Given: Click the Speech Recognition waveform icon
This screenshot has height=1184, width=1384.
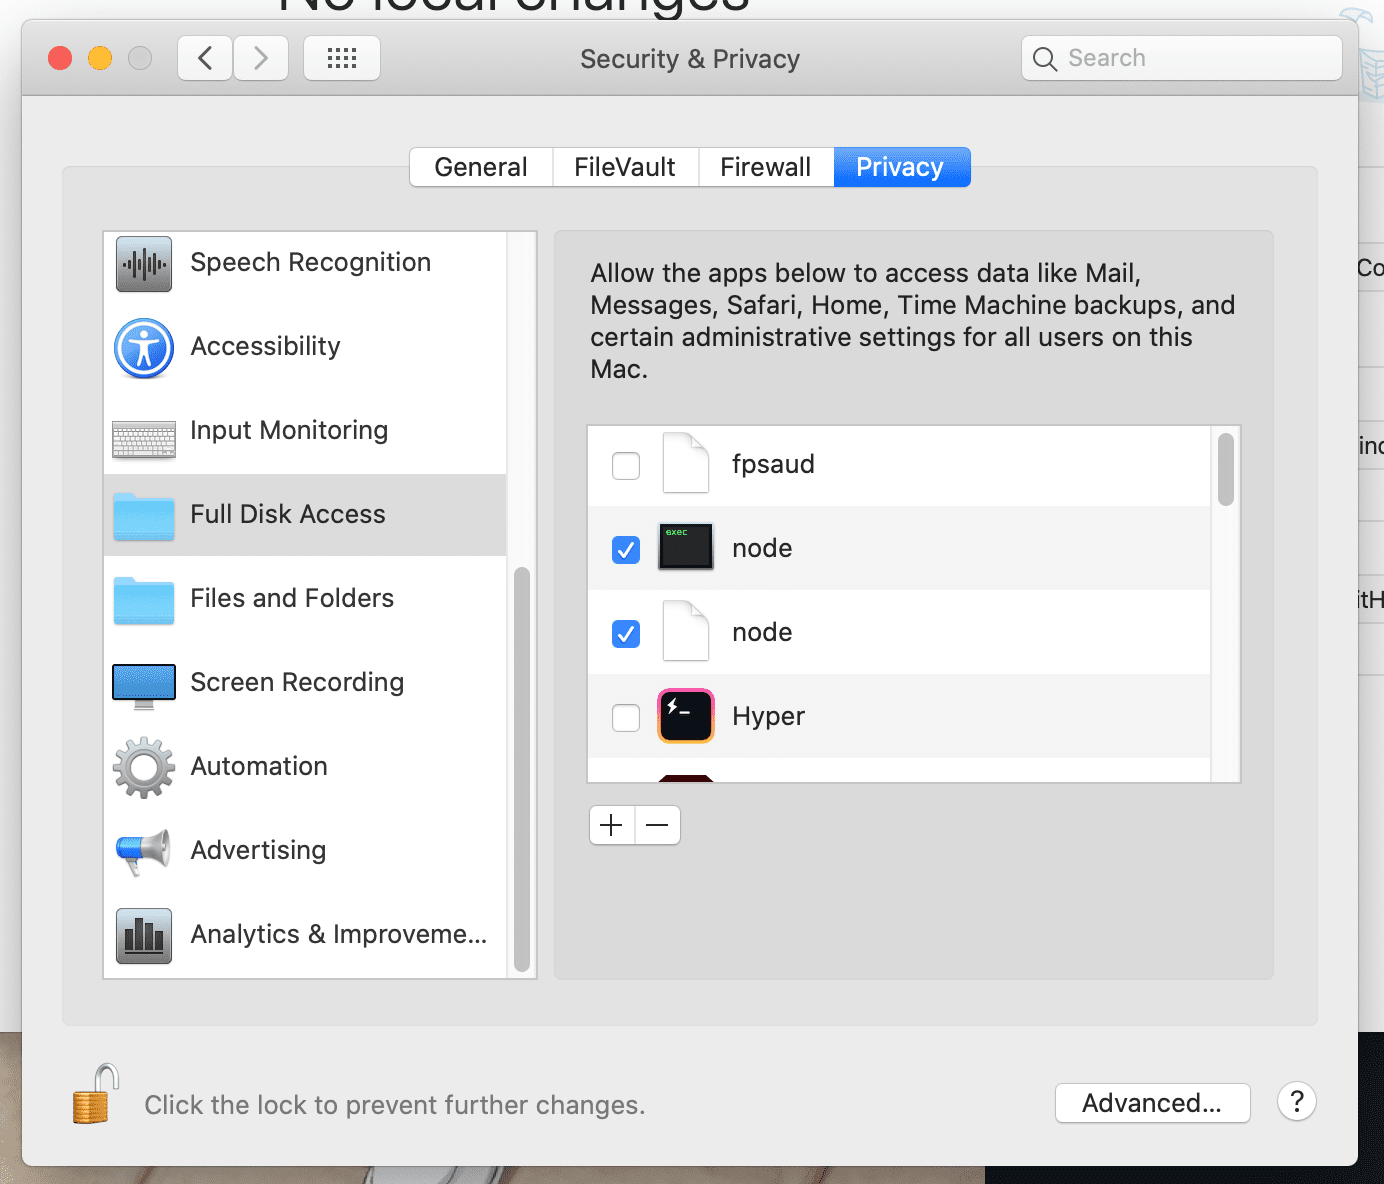Looking at the screenshot, I should [x=144, y=264].
